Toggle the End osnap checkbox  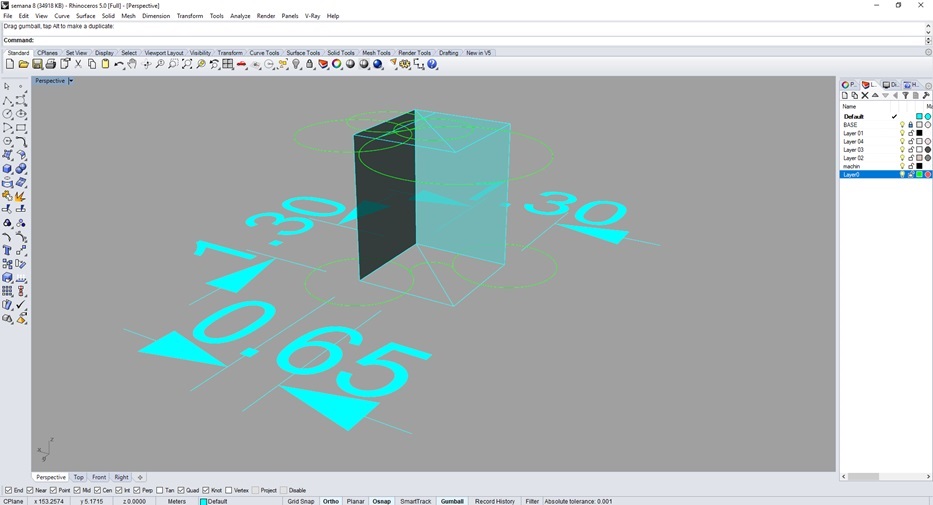click(8, 490)
